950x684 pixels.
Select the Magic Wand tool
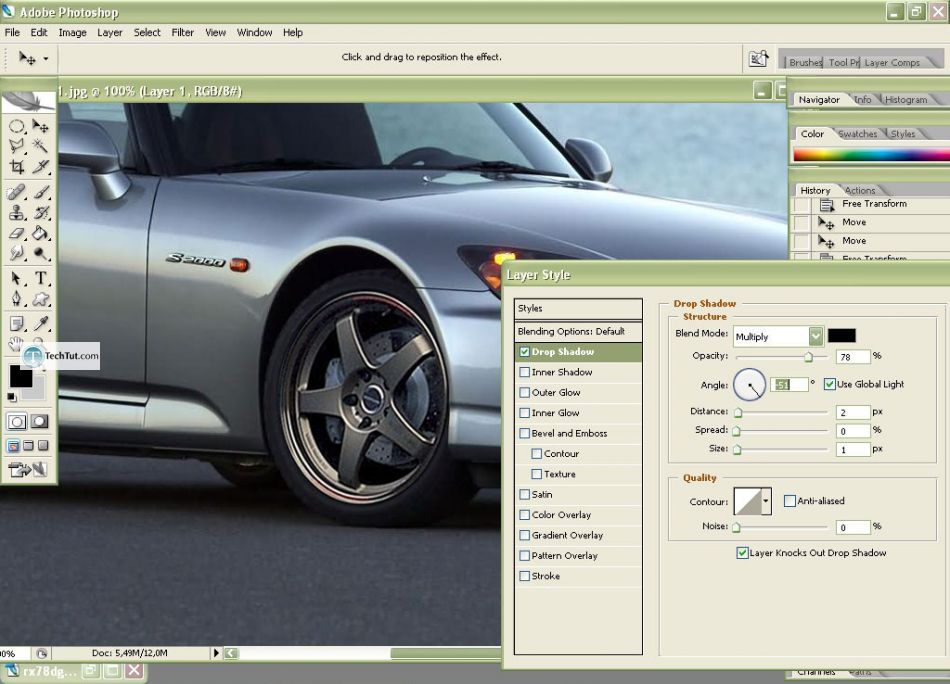tap(40, 145)
